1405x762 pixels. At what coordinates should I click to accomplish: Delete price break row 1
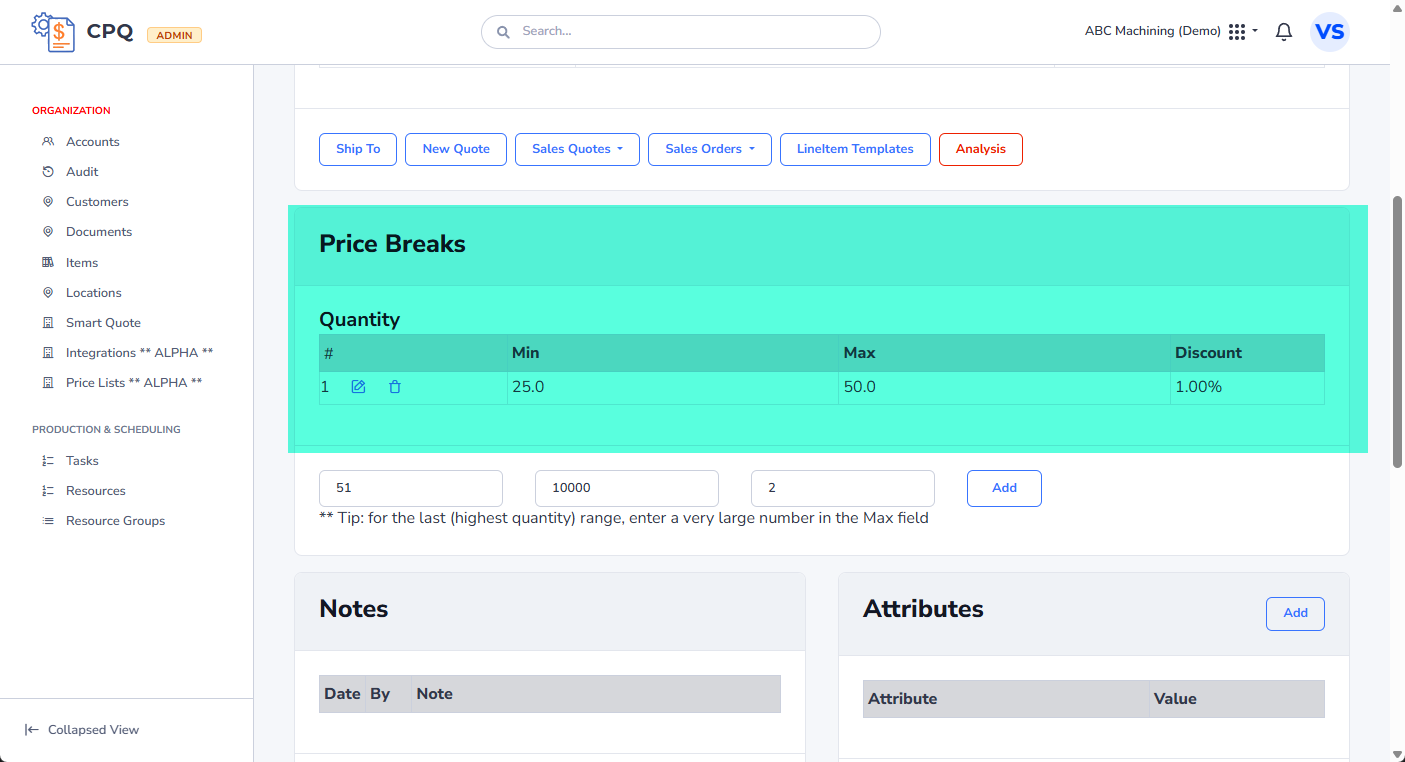click(394, 387)
